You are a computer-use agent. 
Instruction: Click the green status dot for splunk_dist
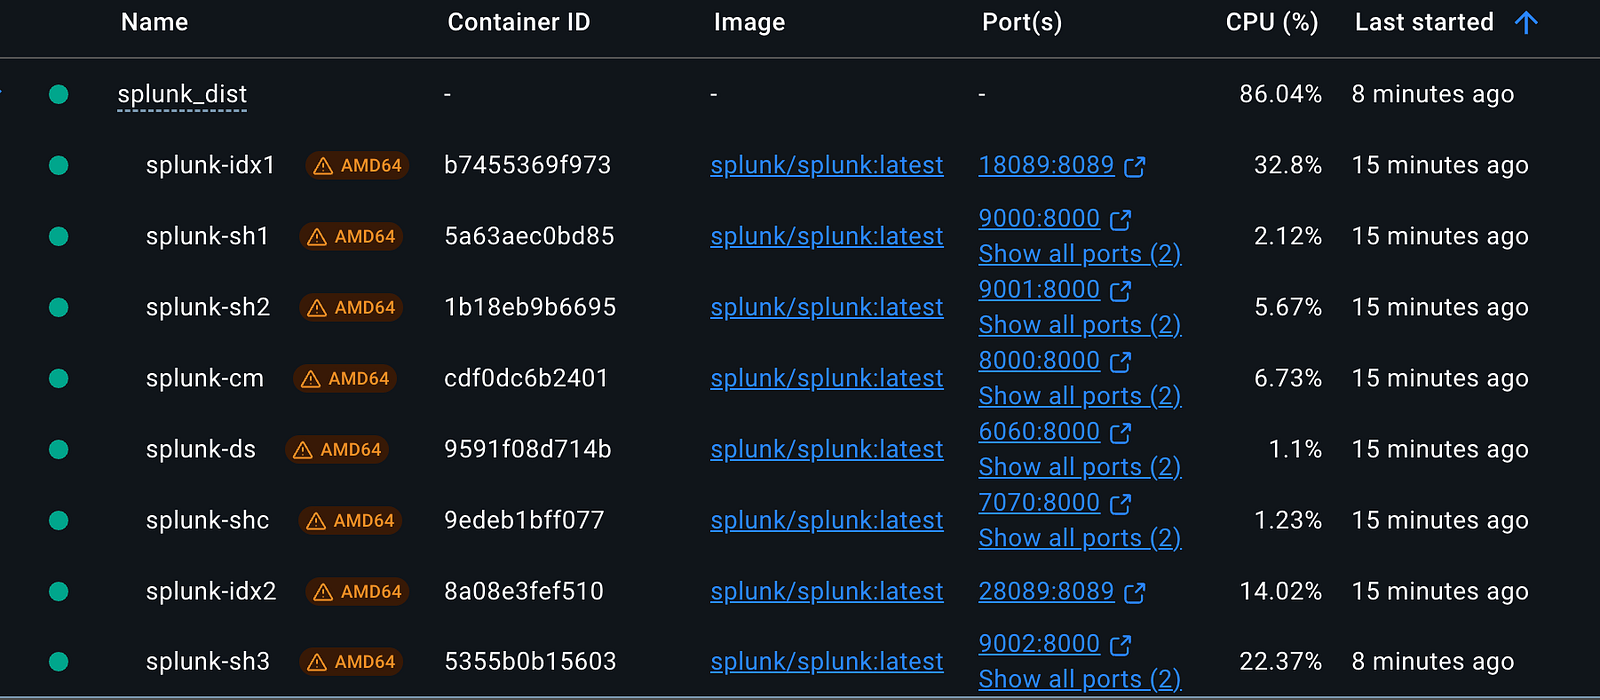tap(59, 95)
